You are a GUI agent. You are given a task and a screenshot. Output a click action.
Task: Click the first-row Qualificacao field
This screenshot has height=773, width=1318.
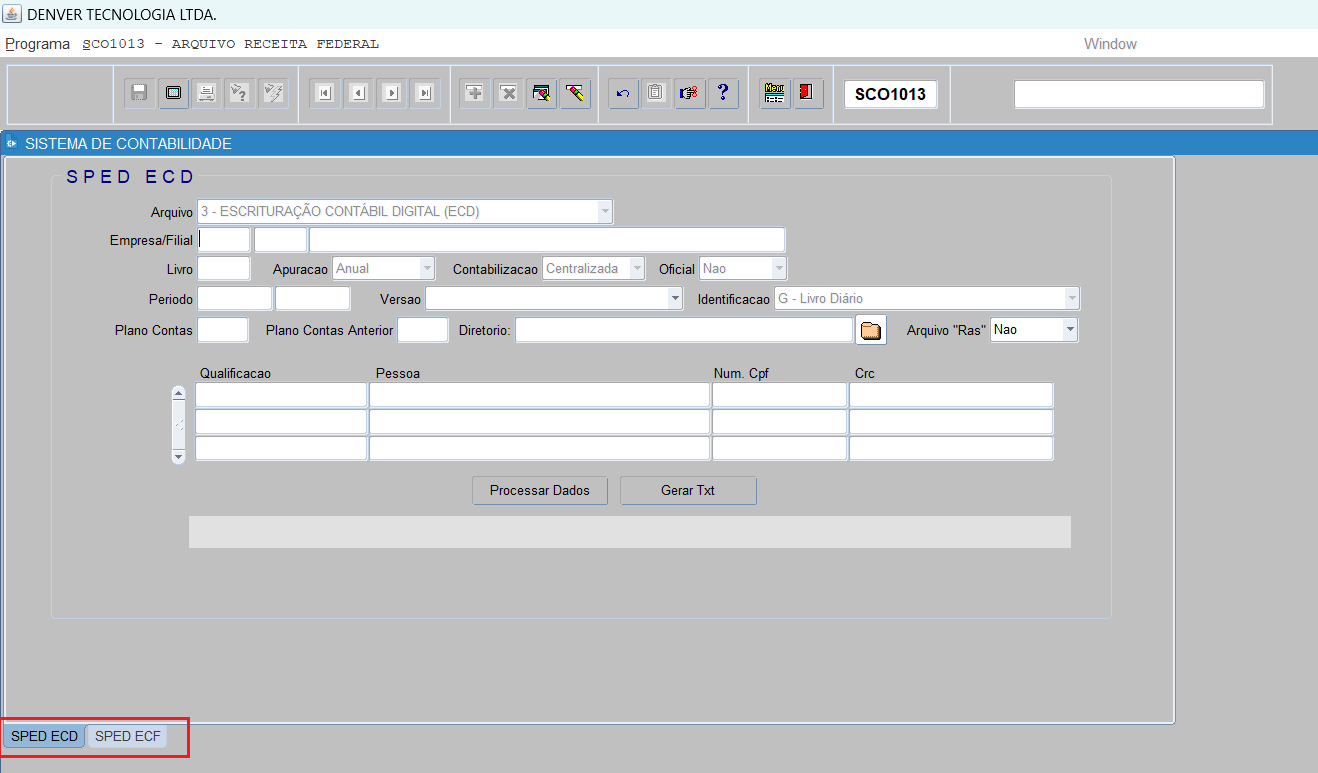click(x=281, y=395)
